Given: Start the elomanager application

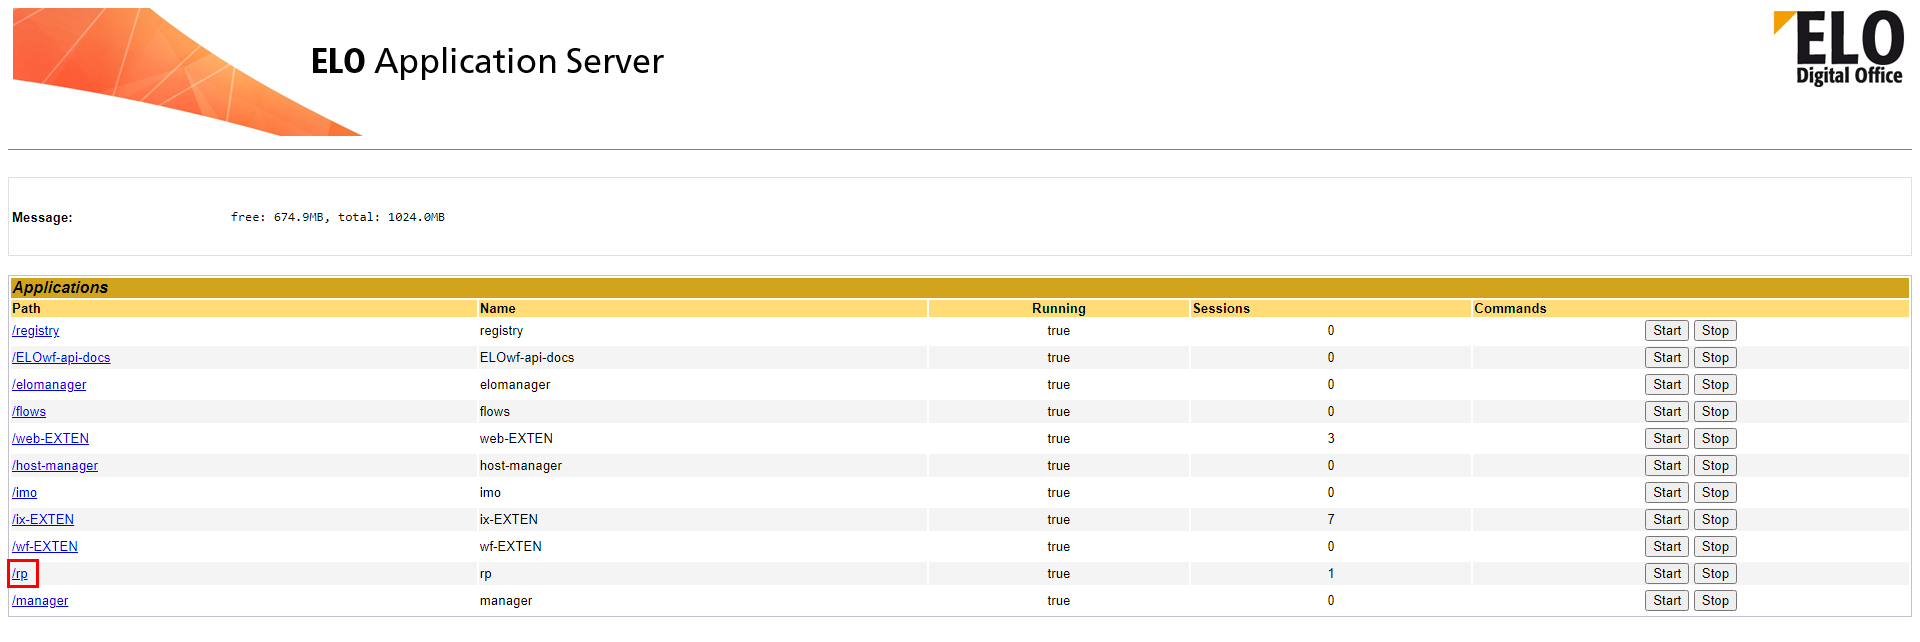Looking at the screenshot, I should click(1667, 385).
